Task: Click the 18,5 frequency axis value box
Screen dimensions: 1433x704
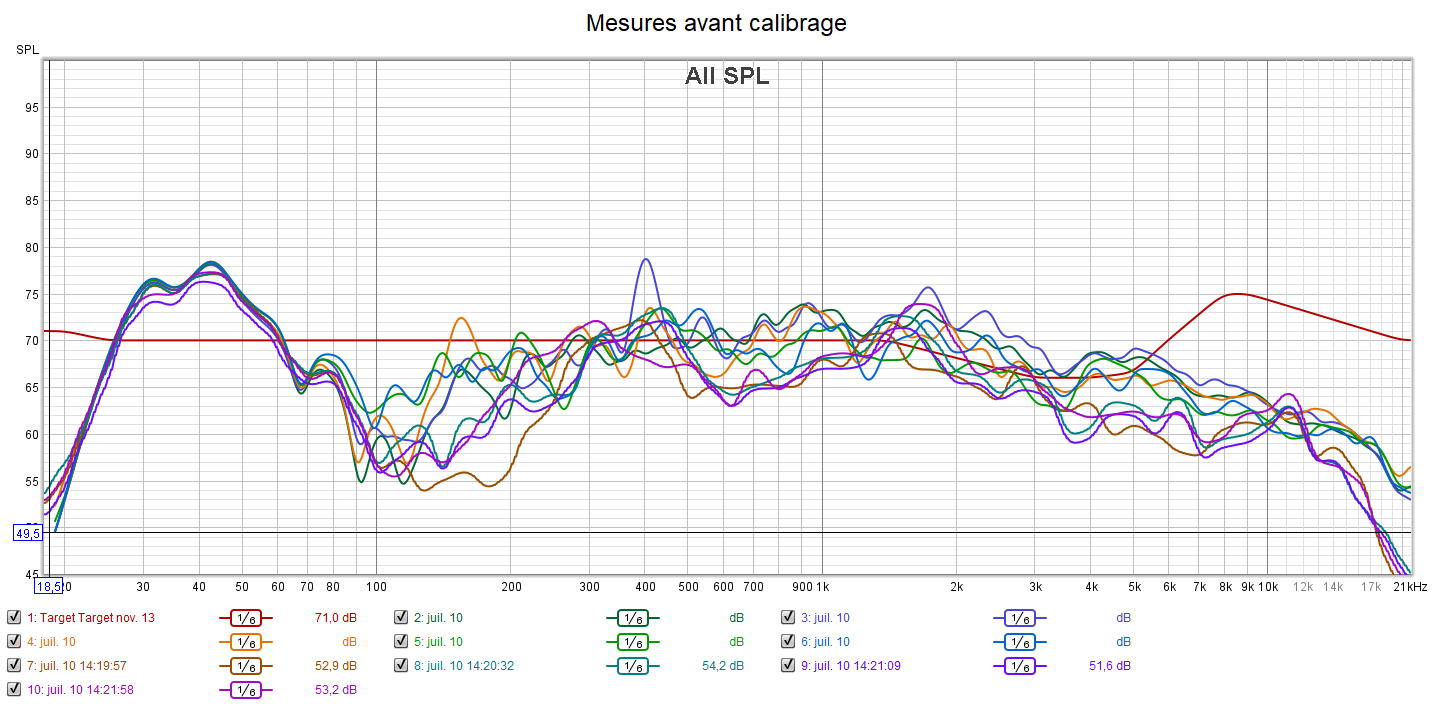Action: 48,586
